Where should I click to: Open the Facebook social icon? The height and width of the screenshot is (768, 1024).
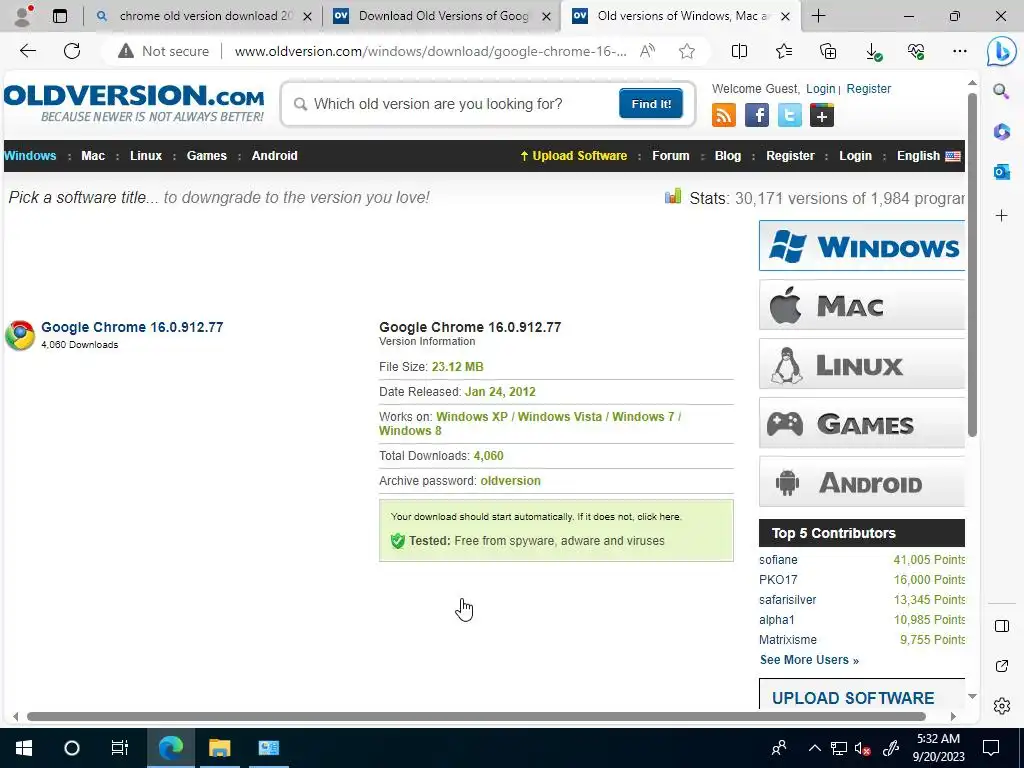(756, 116)
